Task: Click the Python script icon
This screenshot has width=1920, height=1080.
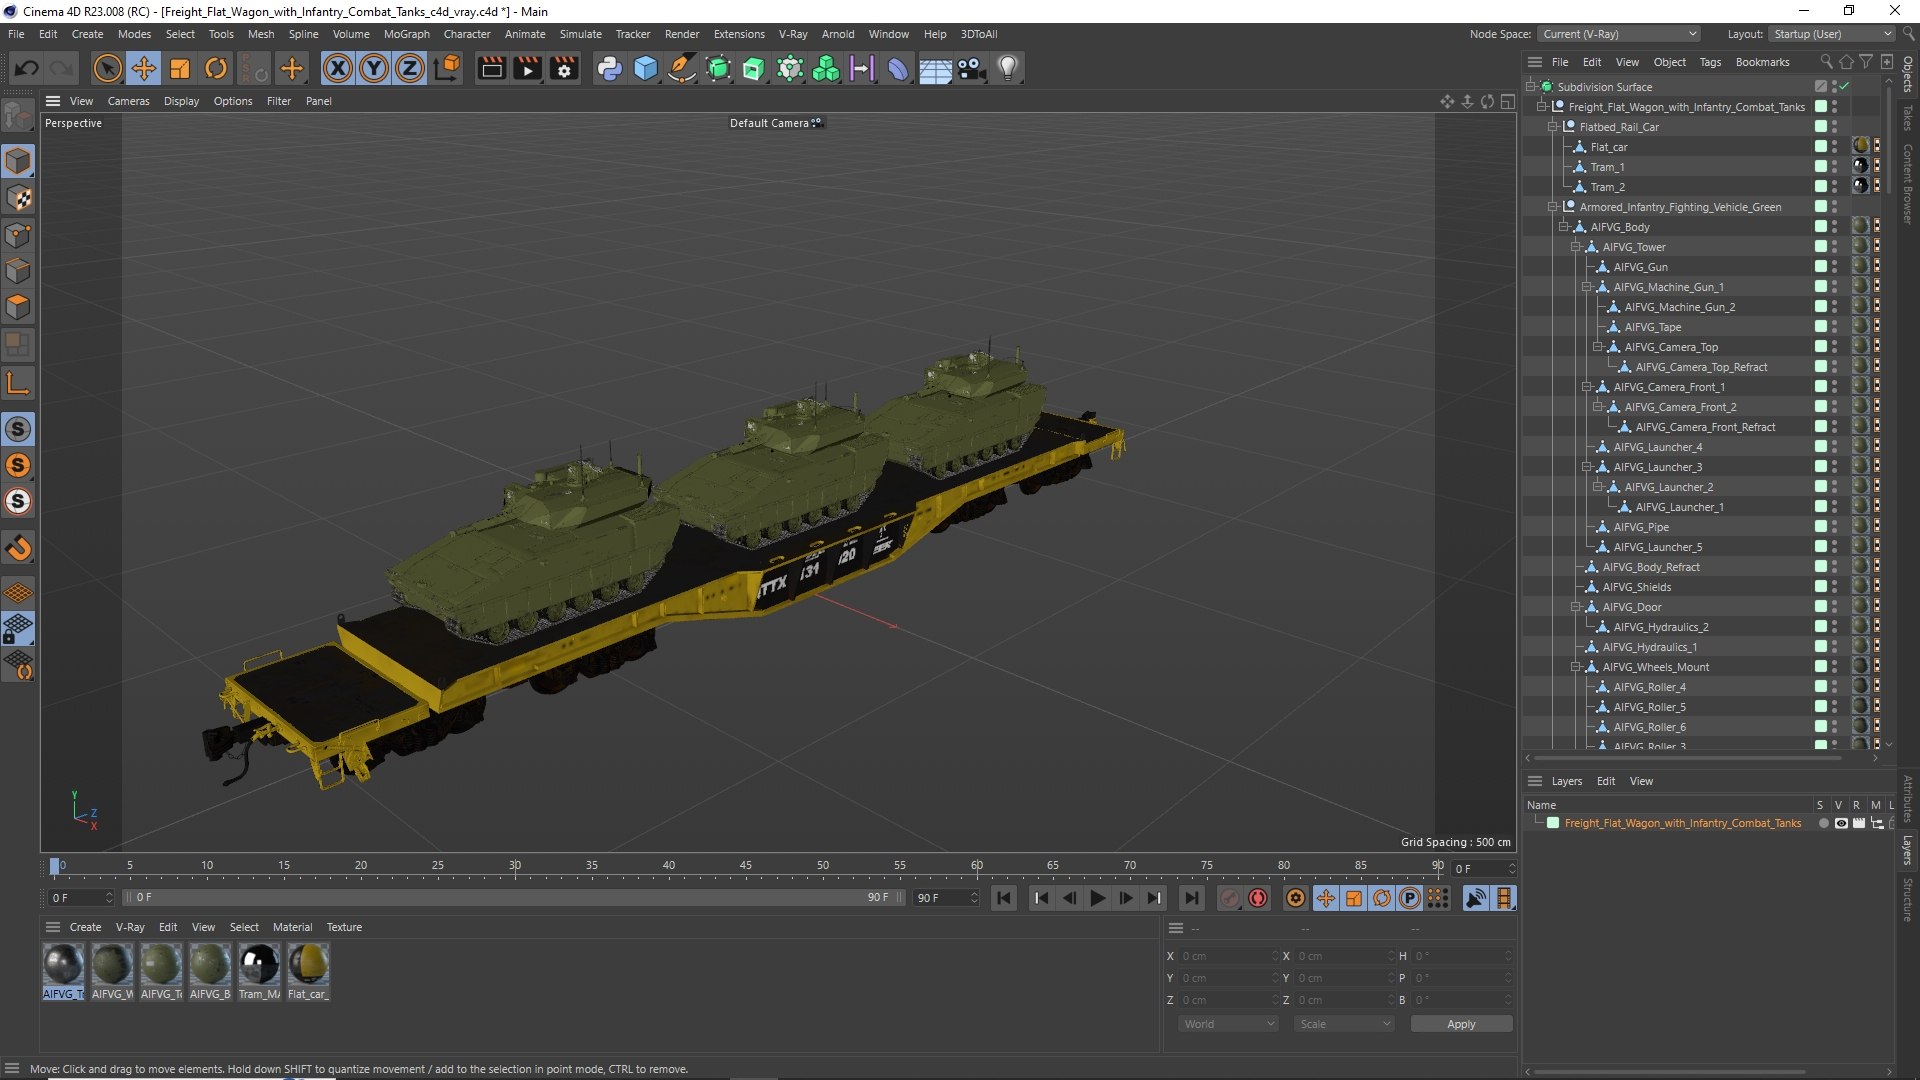Action: pos(609,68)
